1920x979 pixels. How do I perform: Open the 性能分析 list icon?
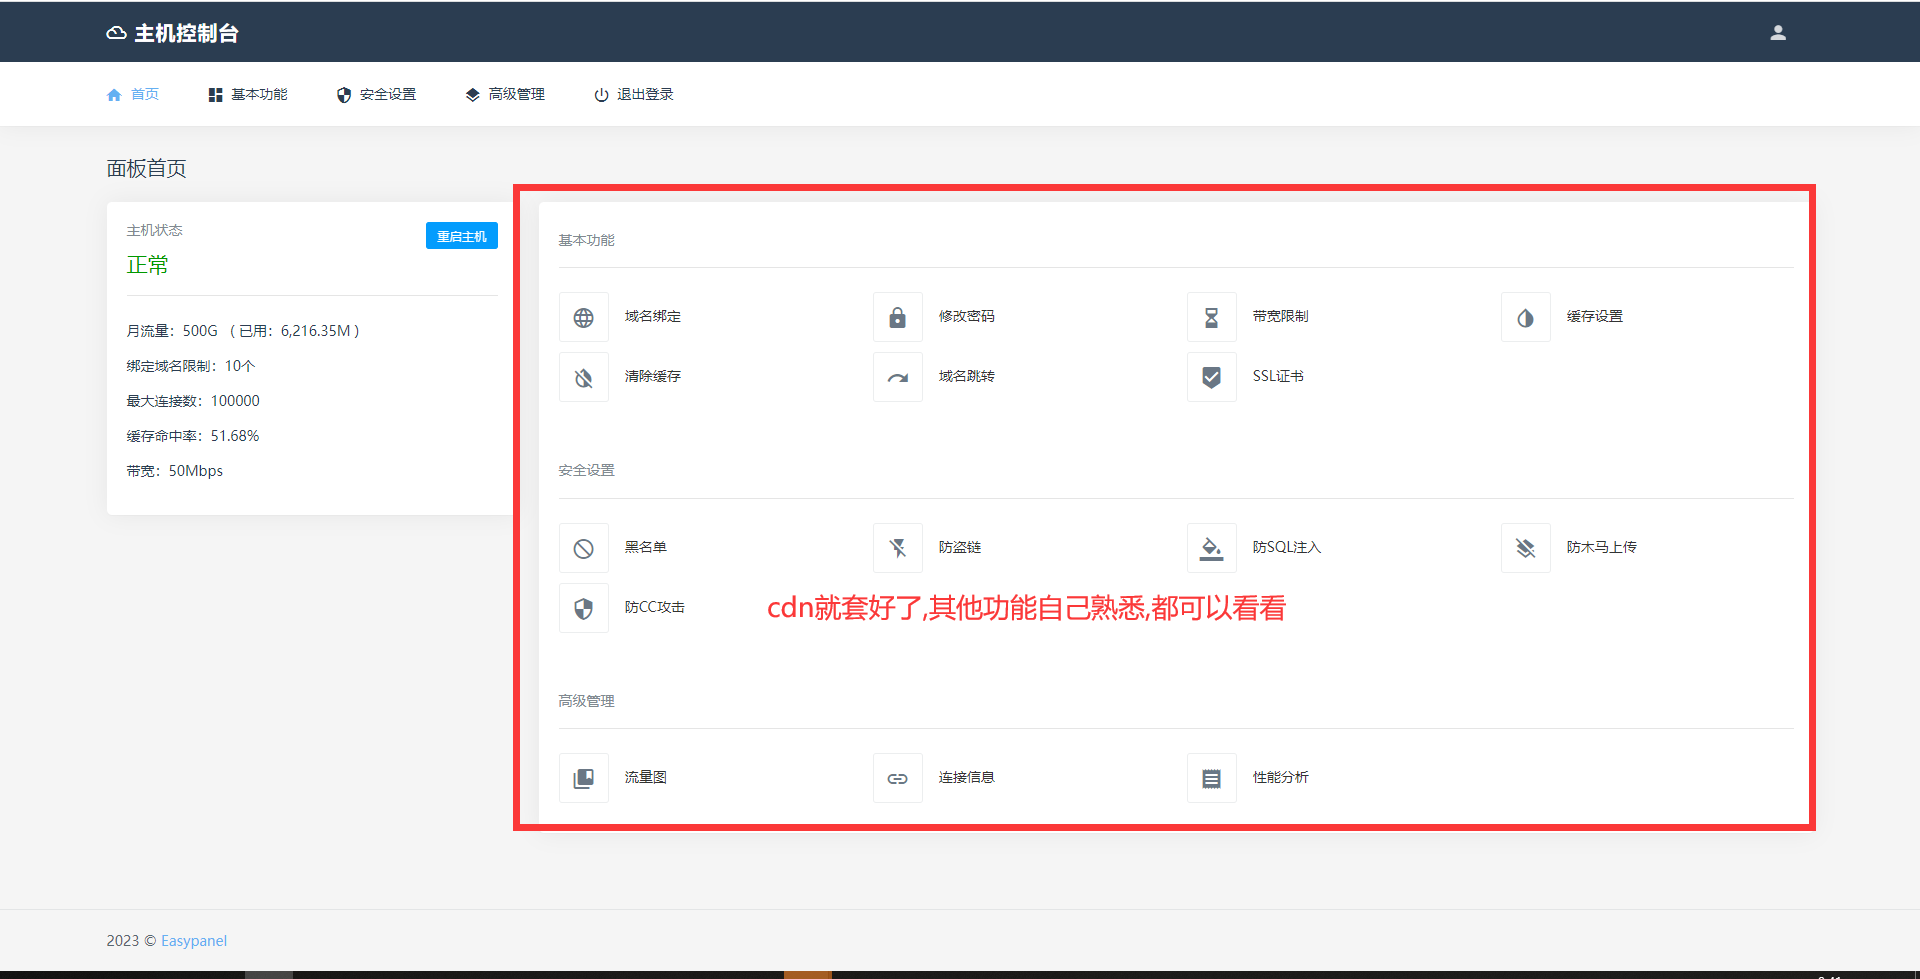[x=1211, y=779]
